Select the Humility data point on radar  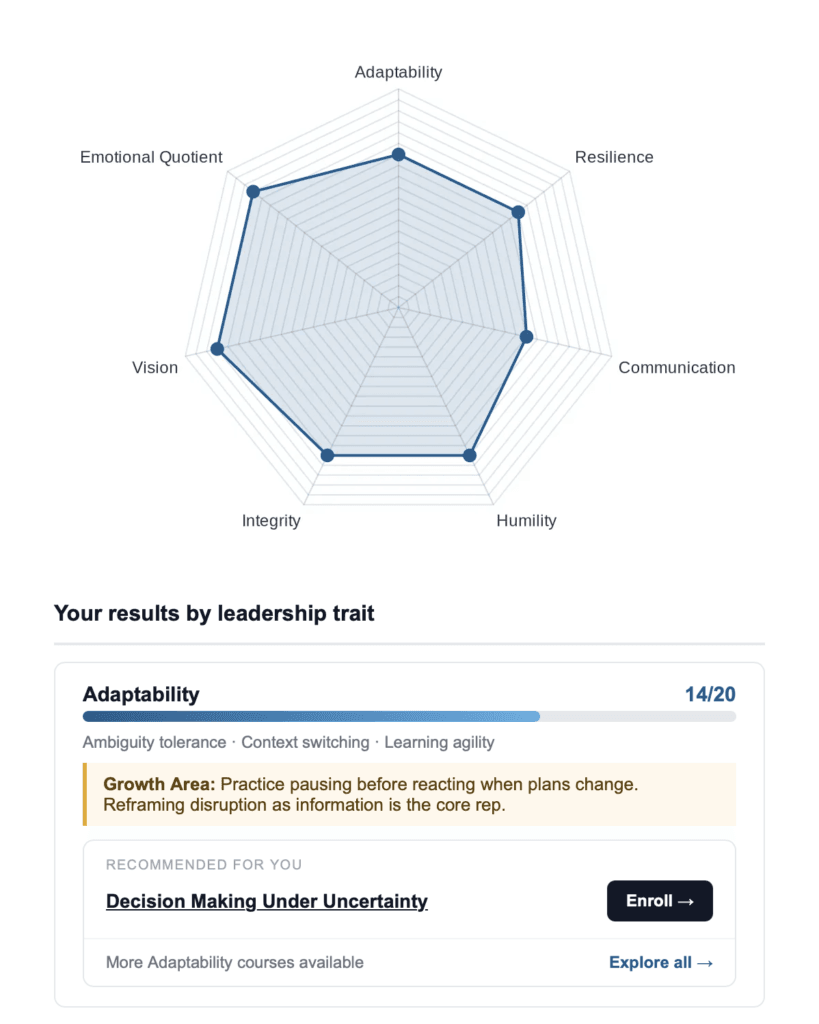click(470, 455)
